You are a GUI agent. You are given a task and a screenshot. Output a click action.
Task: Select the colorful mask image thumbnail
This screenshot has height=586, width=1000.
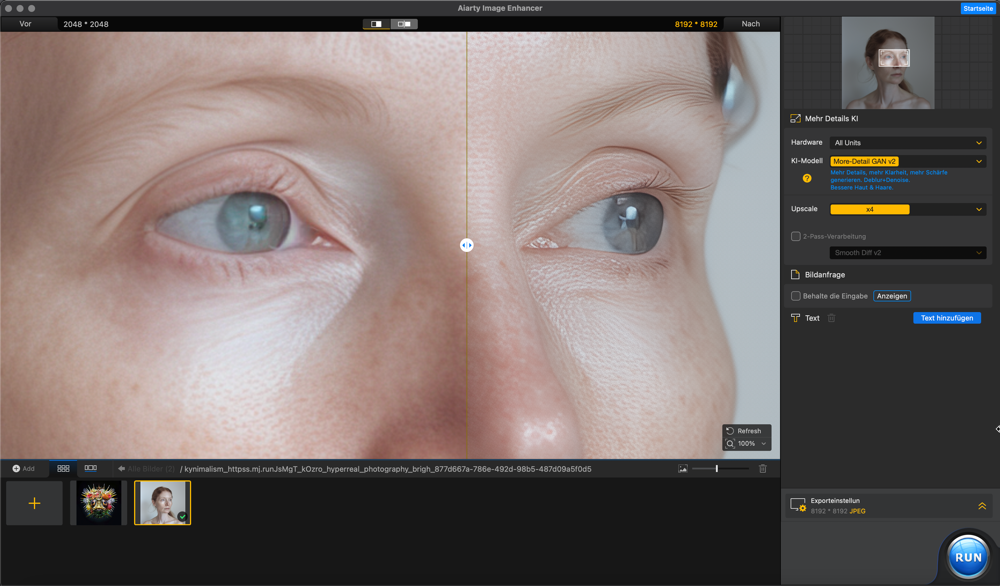tap(98, 503)
